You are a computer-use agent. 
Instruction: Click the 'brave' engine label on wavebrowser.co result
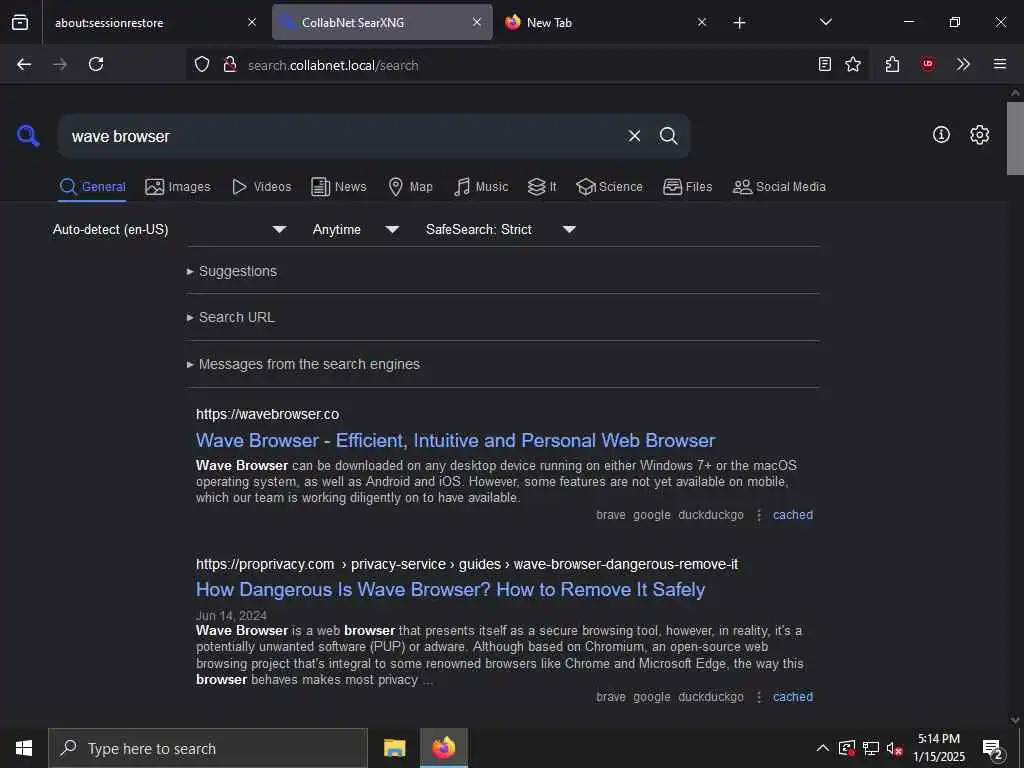[611, 515]
